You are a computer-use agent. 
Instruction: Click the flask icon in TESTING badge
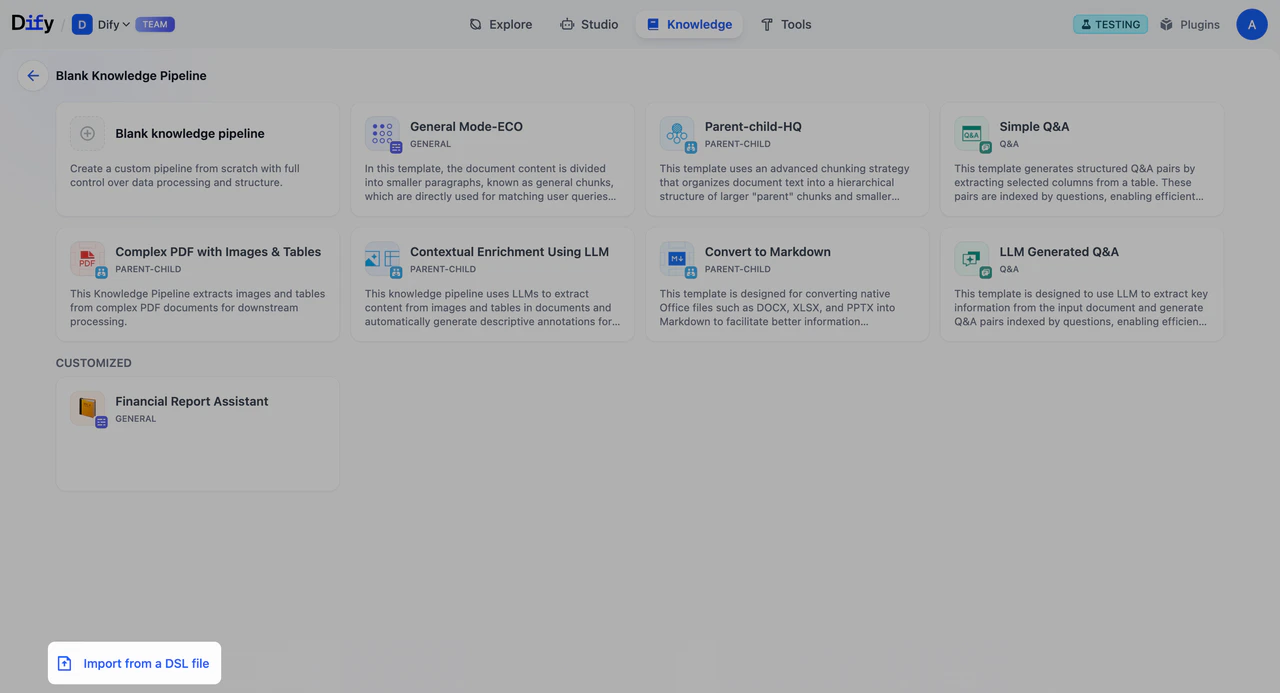[1085, 24]
